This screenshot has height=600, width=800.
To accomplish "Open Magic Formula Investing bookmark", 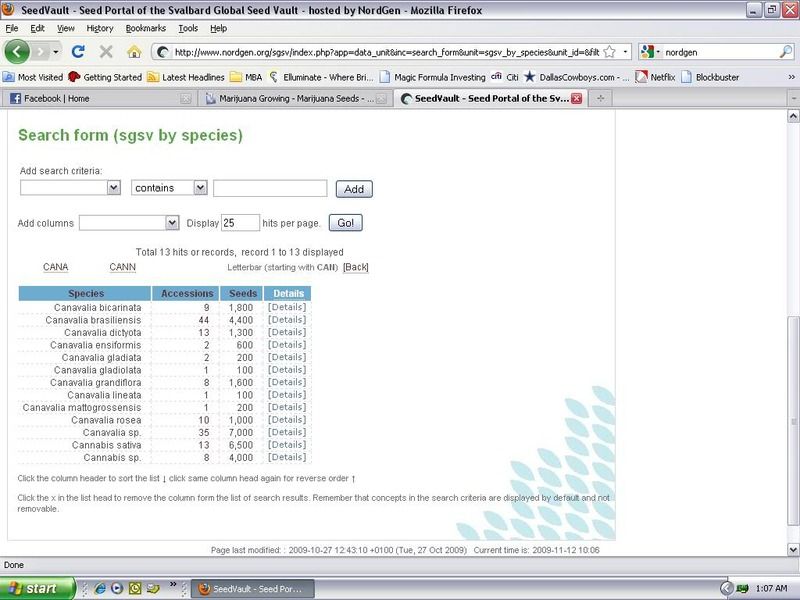I will (433, 77).
